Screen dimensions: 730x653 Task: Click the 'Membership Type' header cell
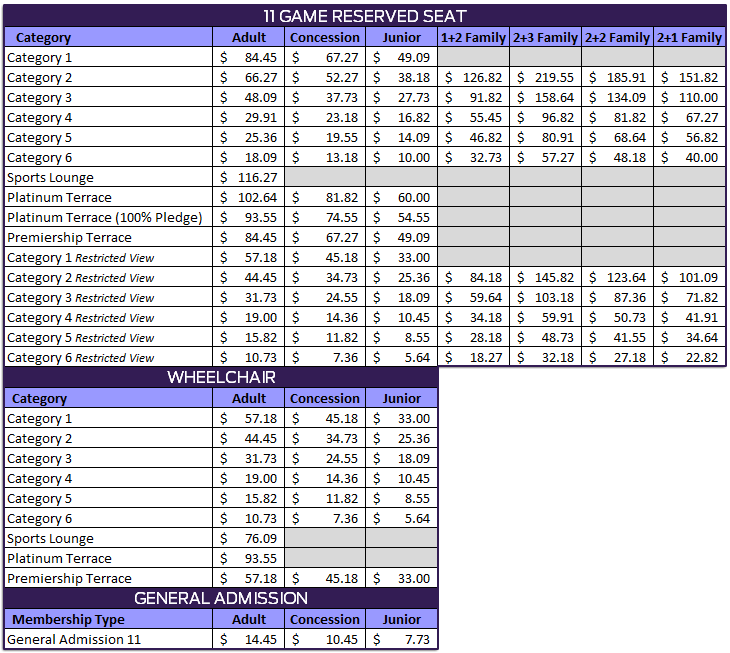[x=108, y=619]
